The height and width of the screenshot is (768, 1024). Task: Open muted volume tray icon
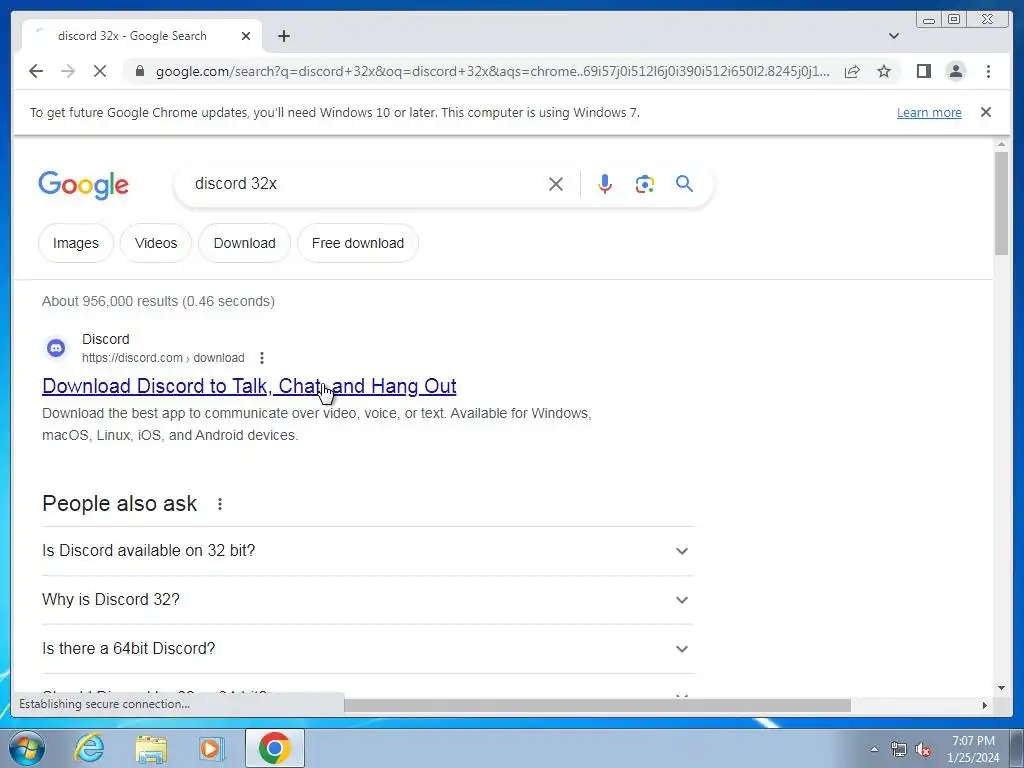[923, 749]
